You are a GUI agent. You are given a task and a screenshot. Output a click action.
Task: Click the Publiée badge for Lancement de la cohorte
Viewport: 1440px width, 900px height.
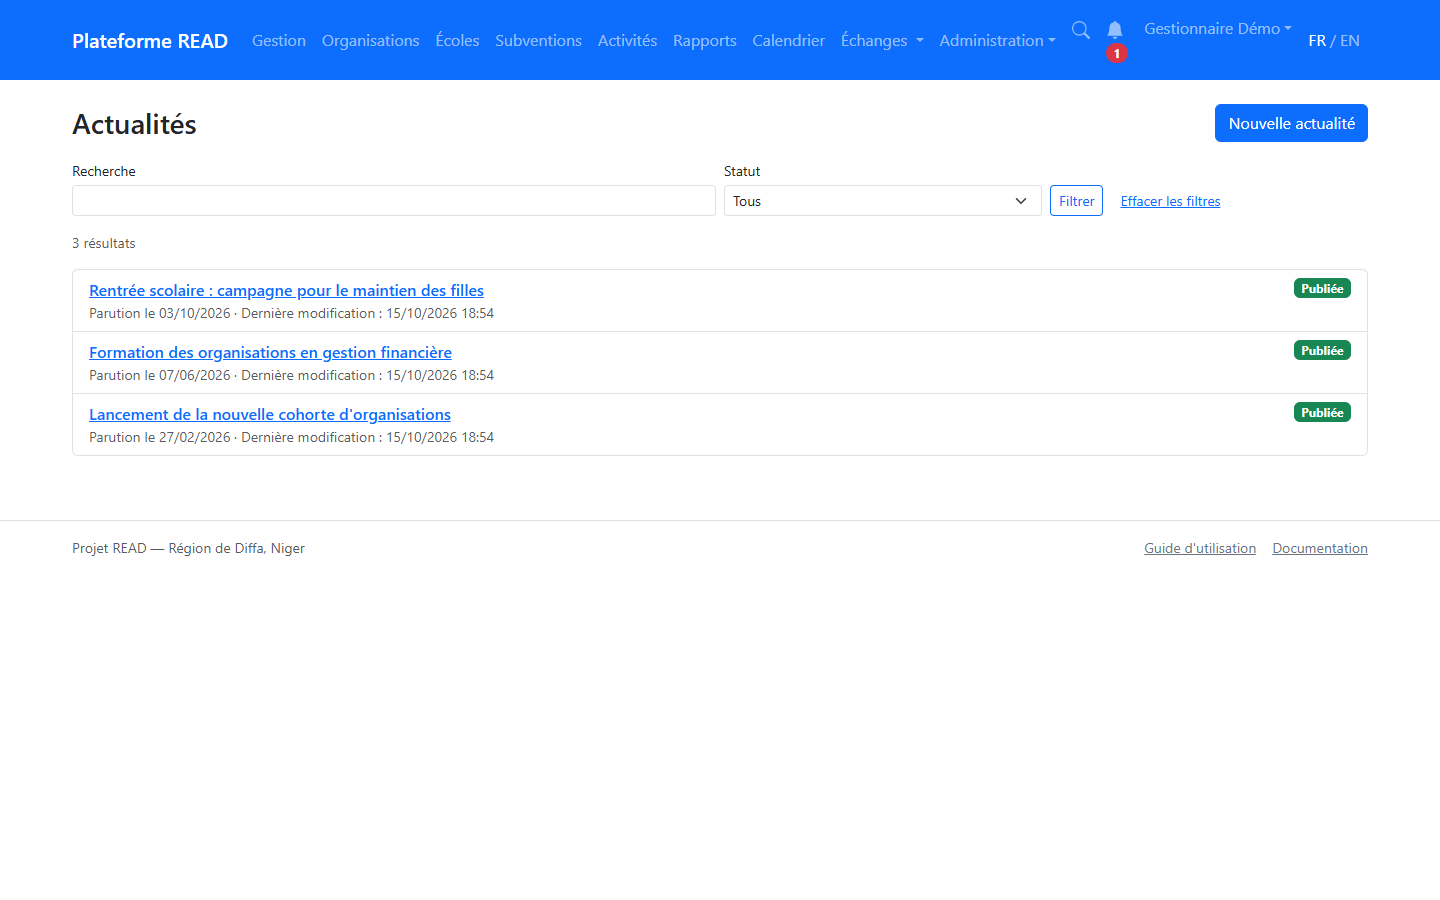(1322, 412)
